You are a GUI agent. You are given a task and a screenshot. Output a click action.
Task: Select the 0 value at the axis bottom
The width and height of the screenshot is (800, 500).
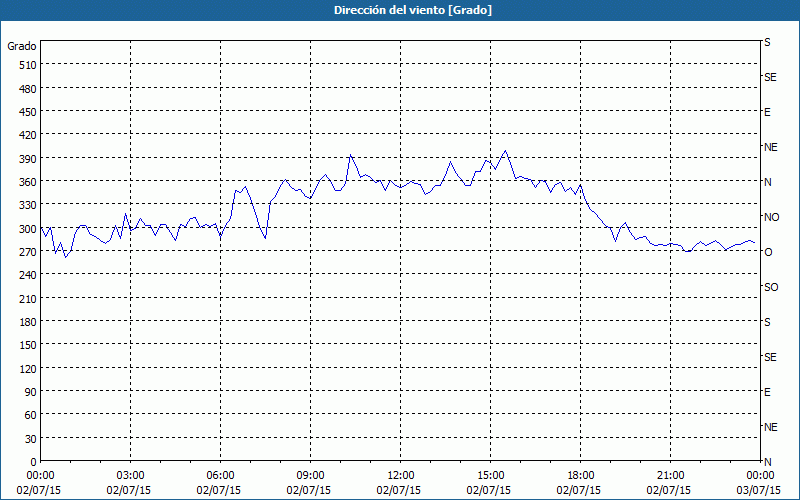pyautogui.click(x=33, y=462)
